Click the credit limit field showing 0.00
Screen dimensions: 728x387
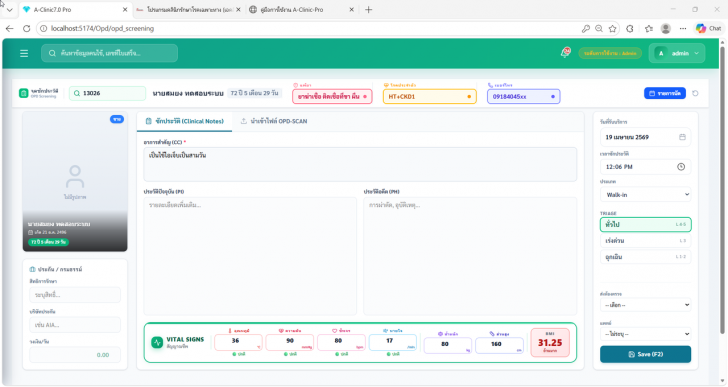click(x=75, y=355)
